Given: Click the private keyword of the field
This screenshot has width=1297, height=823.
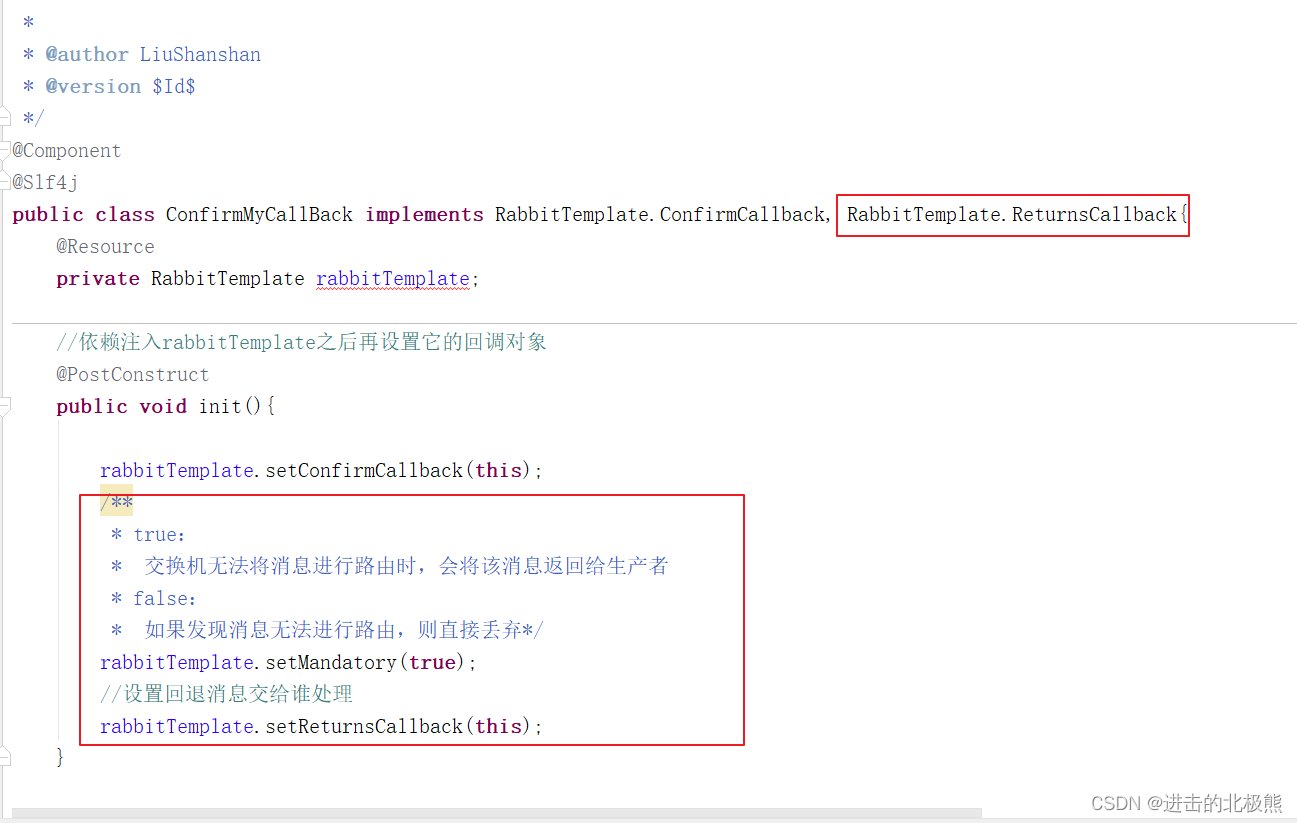Looking at the screenshot, I should (x=98, y=279).
